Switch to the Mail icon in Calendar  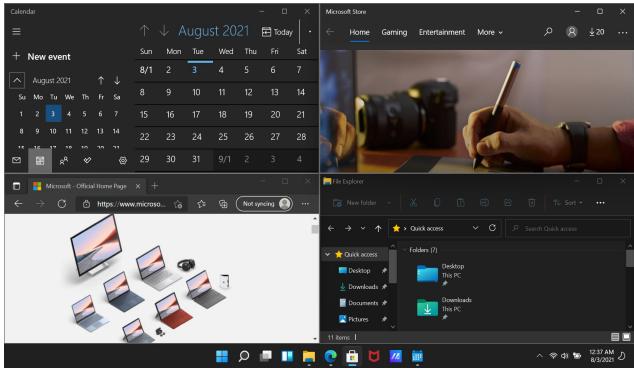point(16,161)
